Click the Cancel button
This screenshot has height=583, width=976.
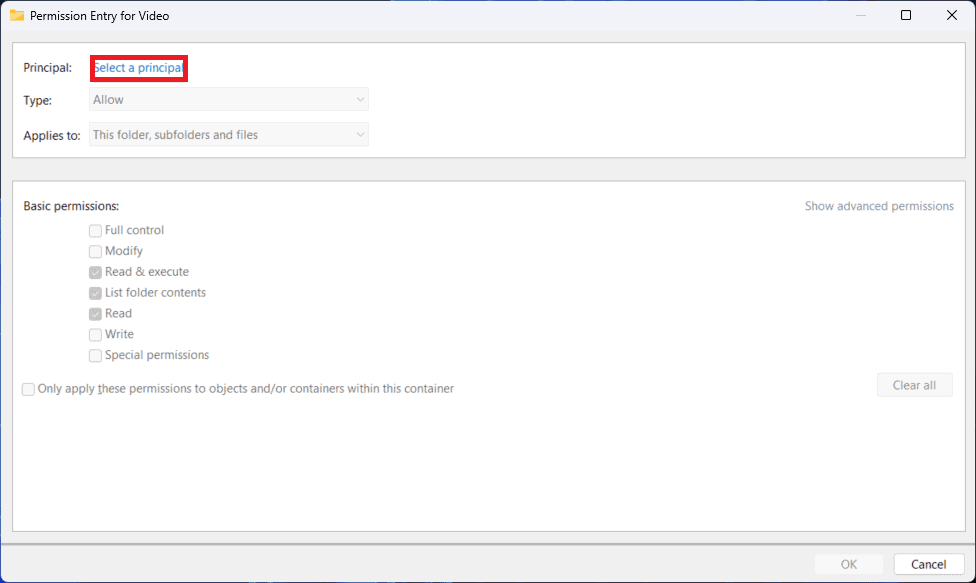pyautogui.click(x=929, y=565)
